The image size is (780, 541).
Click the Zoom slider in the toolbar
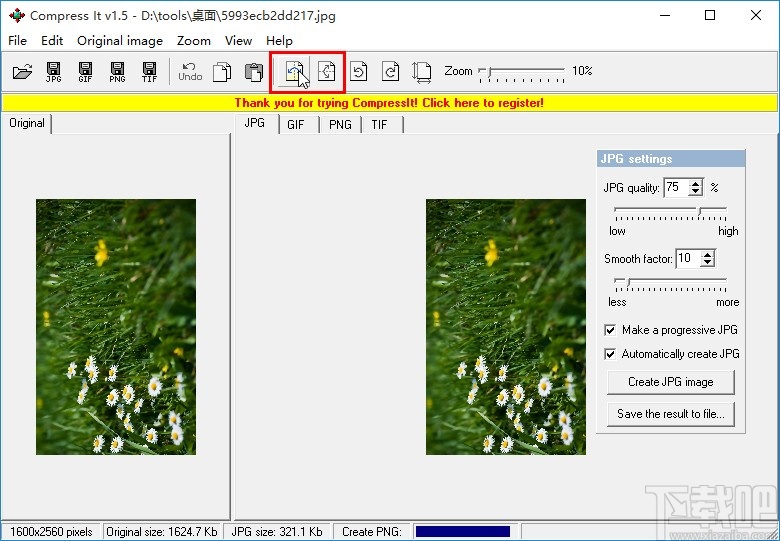(x=521, y=71)
